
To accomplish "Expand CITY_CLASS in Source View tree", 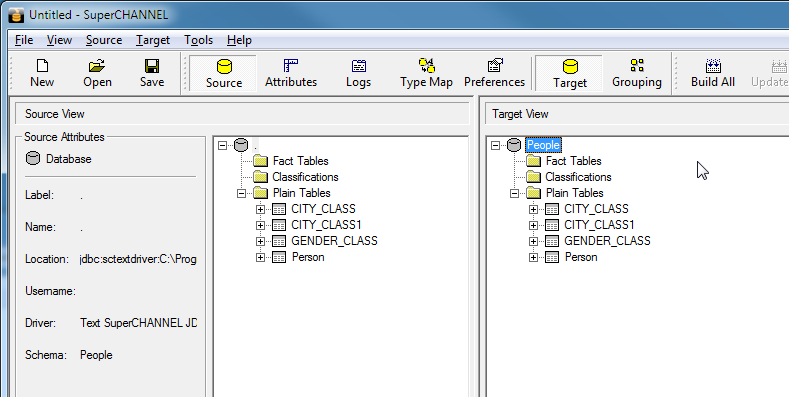I will (260, 209).
